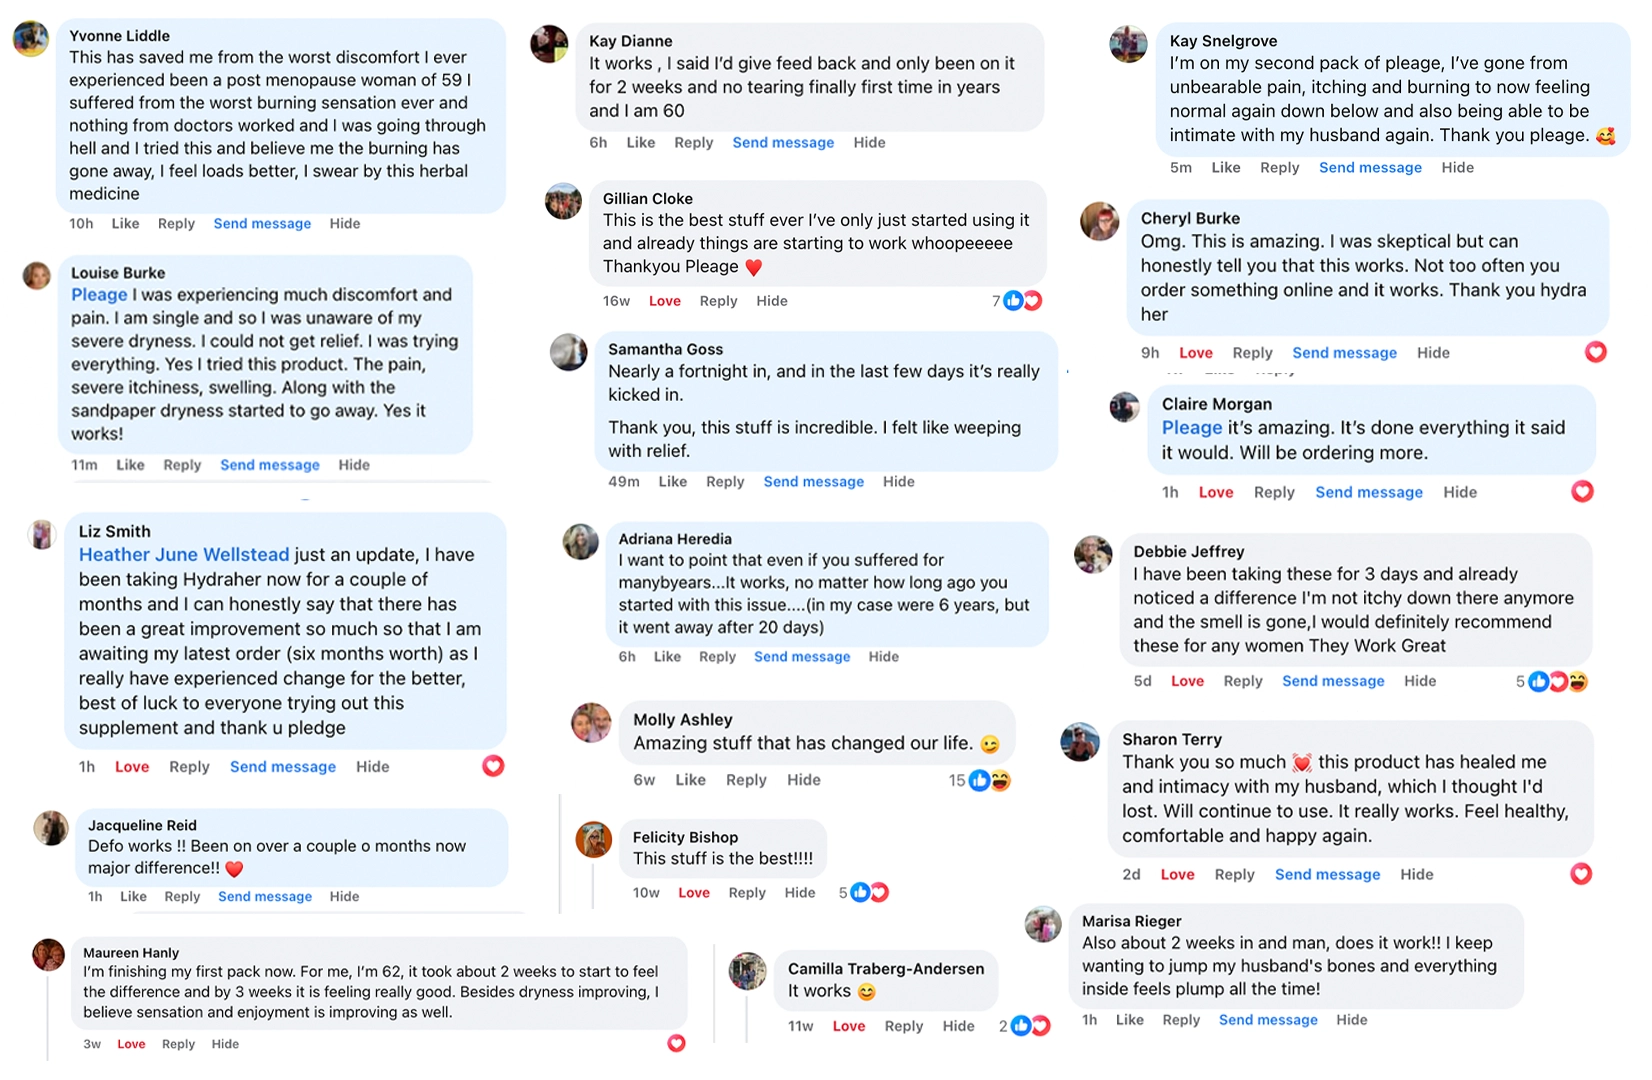Open Maureen Hanly's profile name
The height and width of the screenshot is (1080, 1652).
131,953
